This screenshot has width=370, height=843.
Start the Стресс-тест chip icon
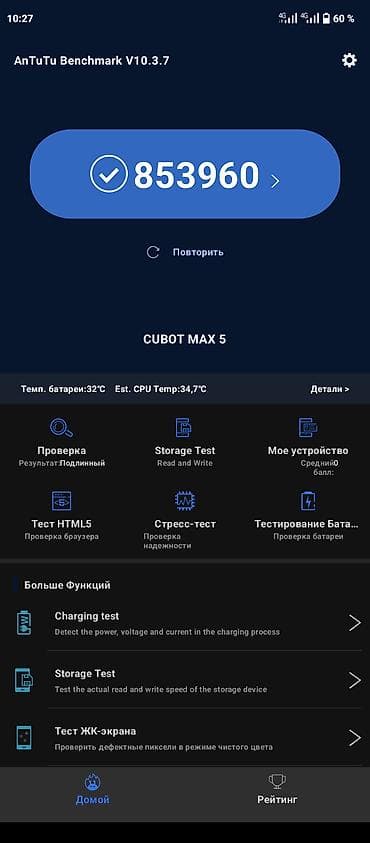(184, 501)
